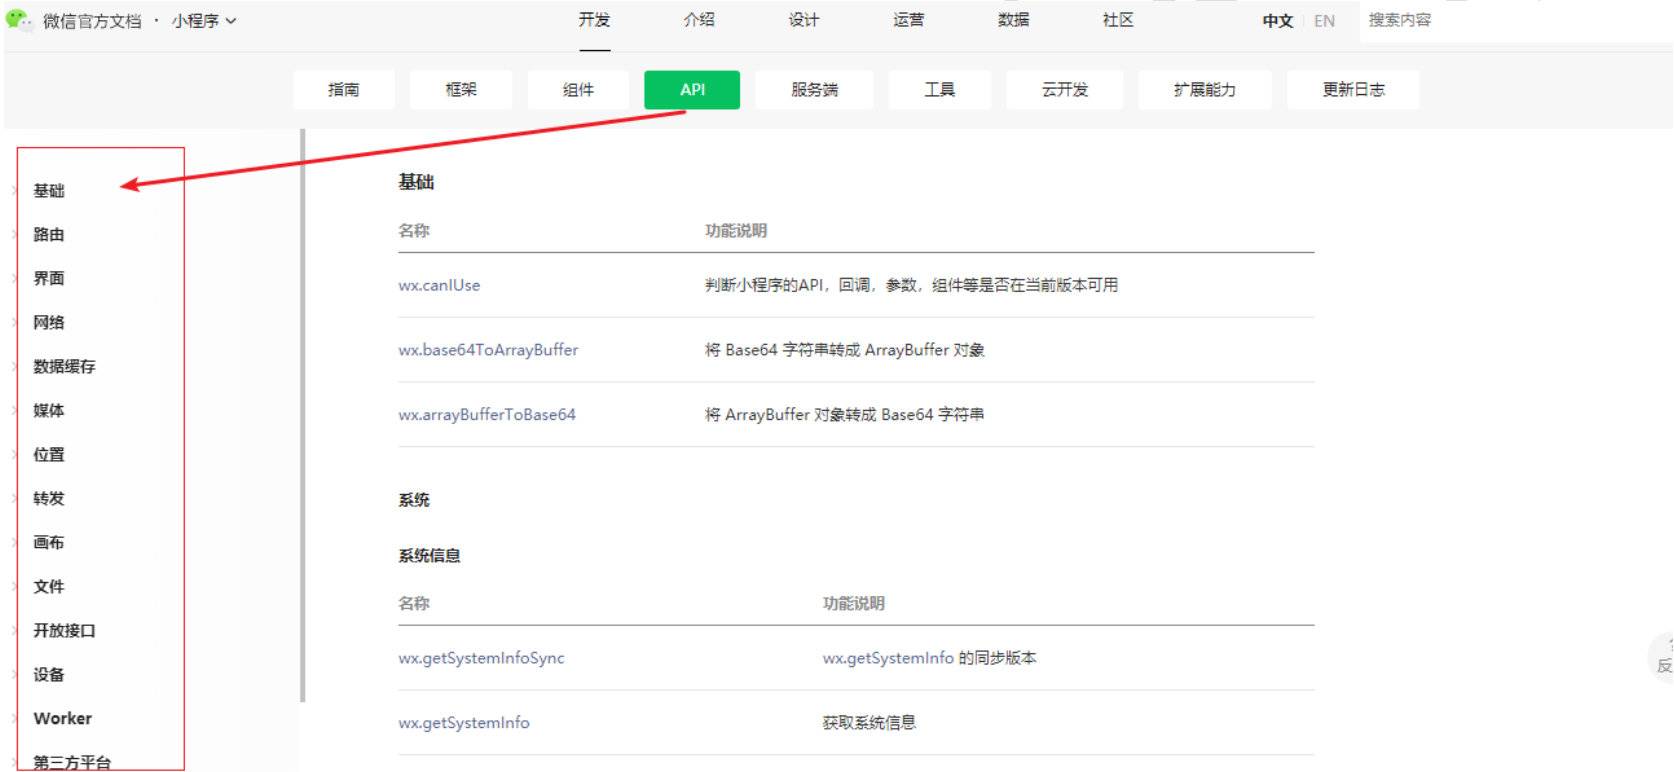
Task: Open wx.getSystemInfo link in name column
Action: (464, 723)
